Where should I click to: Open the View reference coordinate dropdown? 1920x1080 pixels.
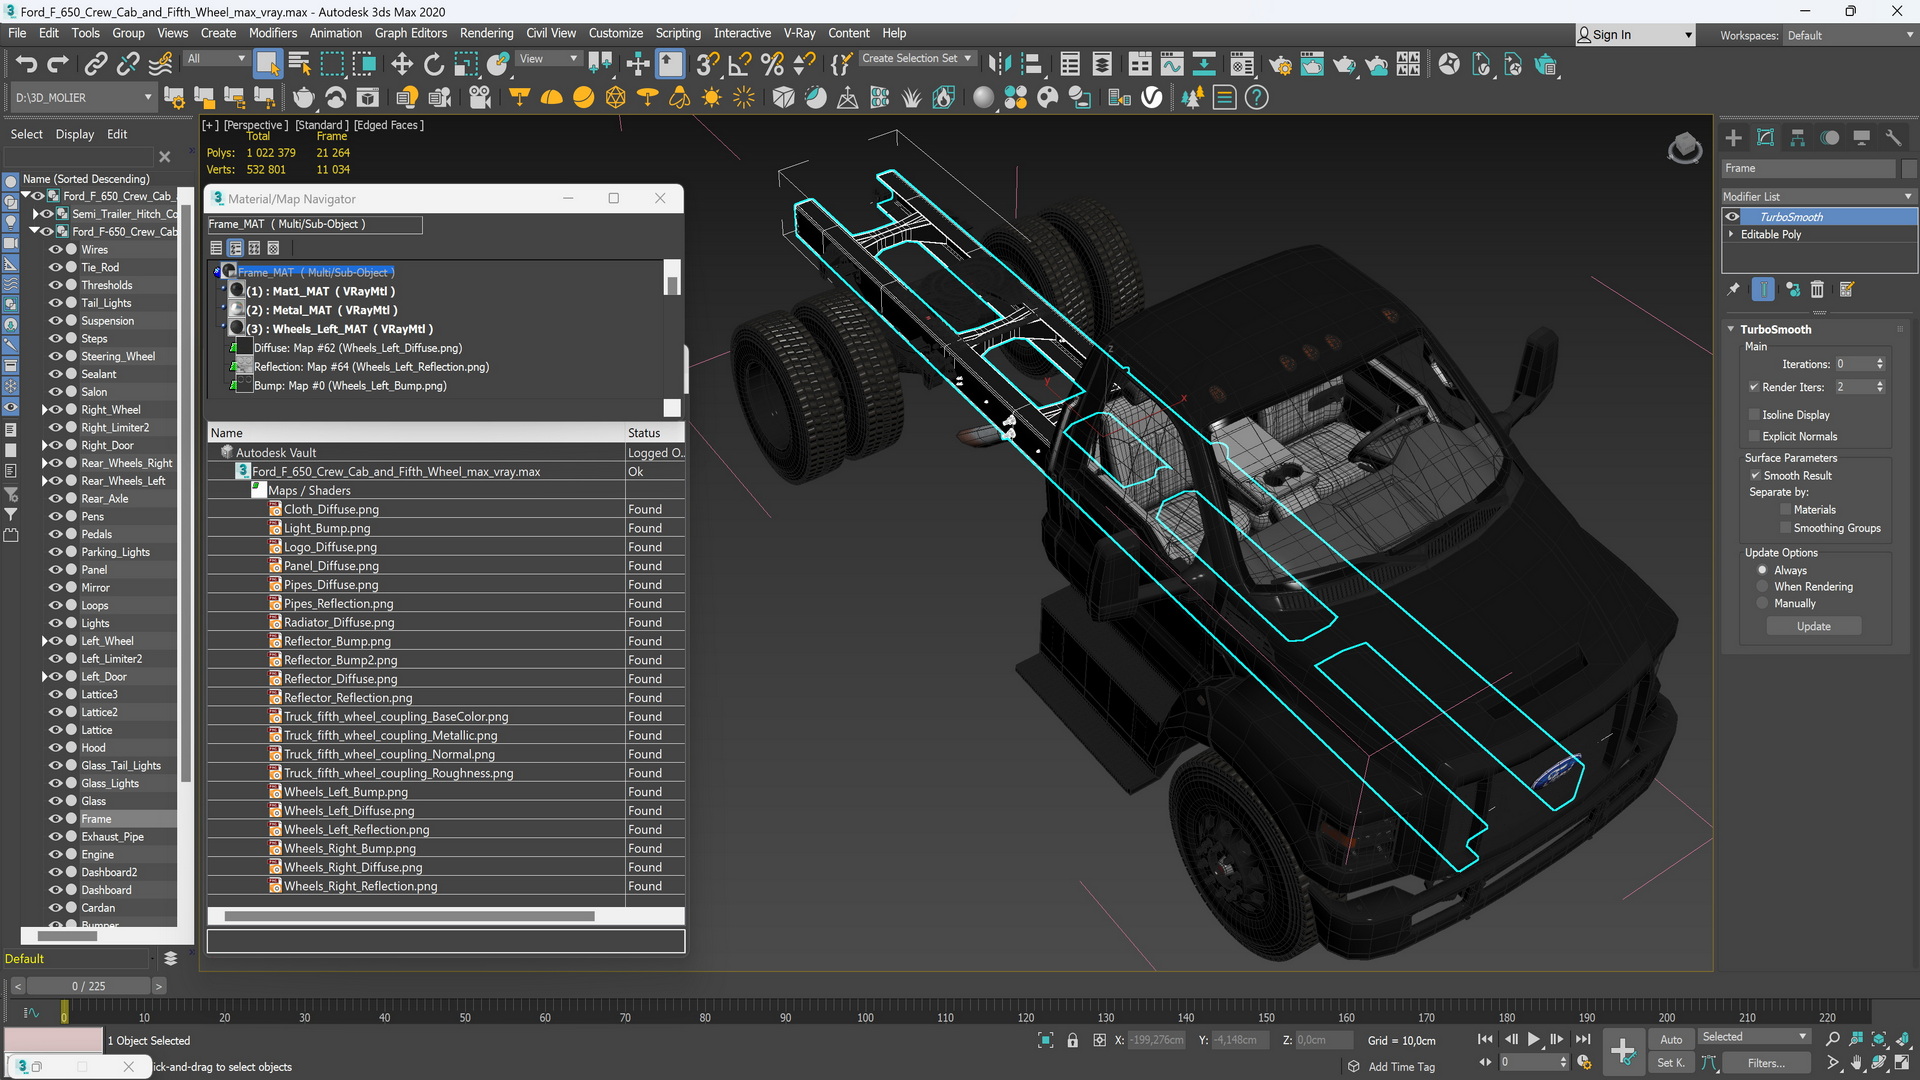[548, 59]
